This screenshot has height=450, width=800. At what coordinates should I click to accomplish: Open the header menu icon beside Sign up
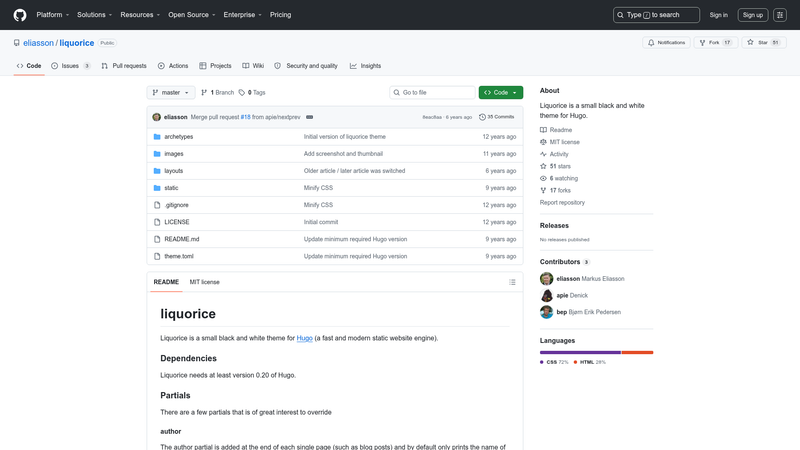pyautogui.click(x=780, y=15)
